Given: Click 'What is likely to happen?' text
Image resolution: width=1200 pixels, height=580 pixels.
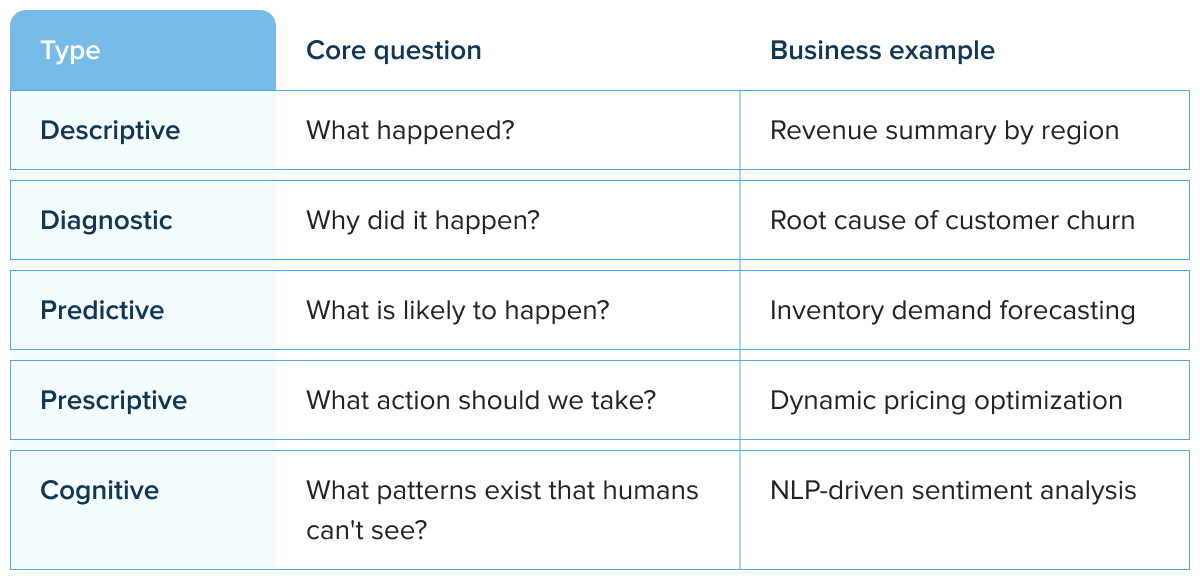Looking at the screenshot, I should tap(457, 311).
